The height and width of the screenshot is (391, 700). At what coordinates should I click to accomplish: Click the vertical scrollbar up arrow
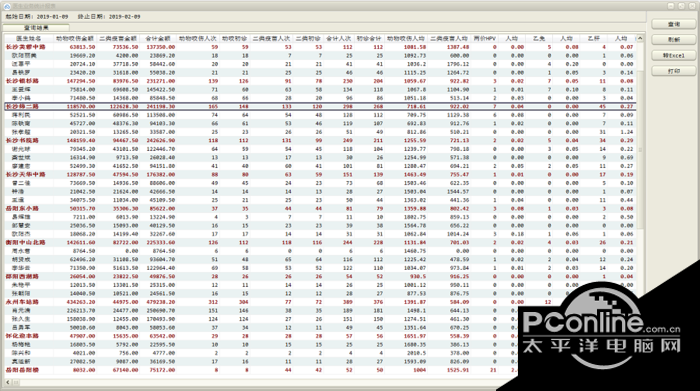pyautogui.click(x=640, y=38)
